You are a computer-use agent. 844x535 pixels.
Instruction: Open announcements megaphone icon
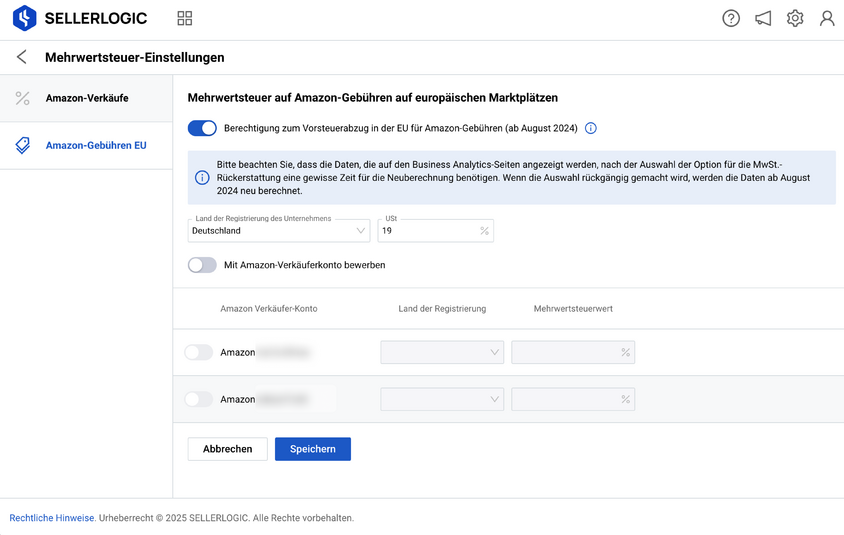763,18
